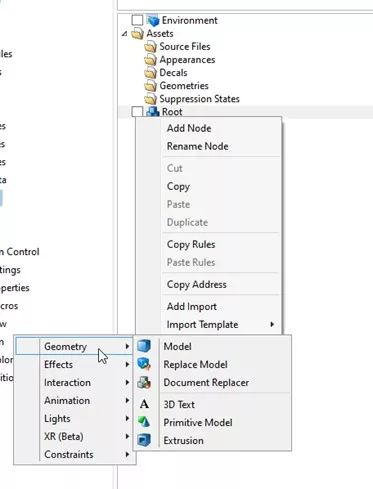Screen dimensions: 373x489
Task: Click the Assets folder icon
Action: click(137, 33)
